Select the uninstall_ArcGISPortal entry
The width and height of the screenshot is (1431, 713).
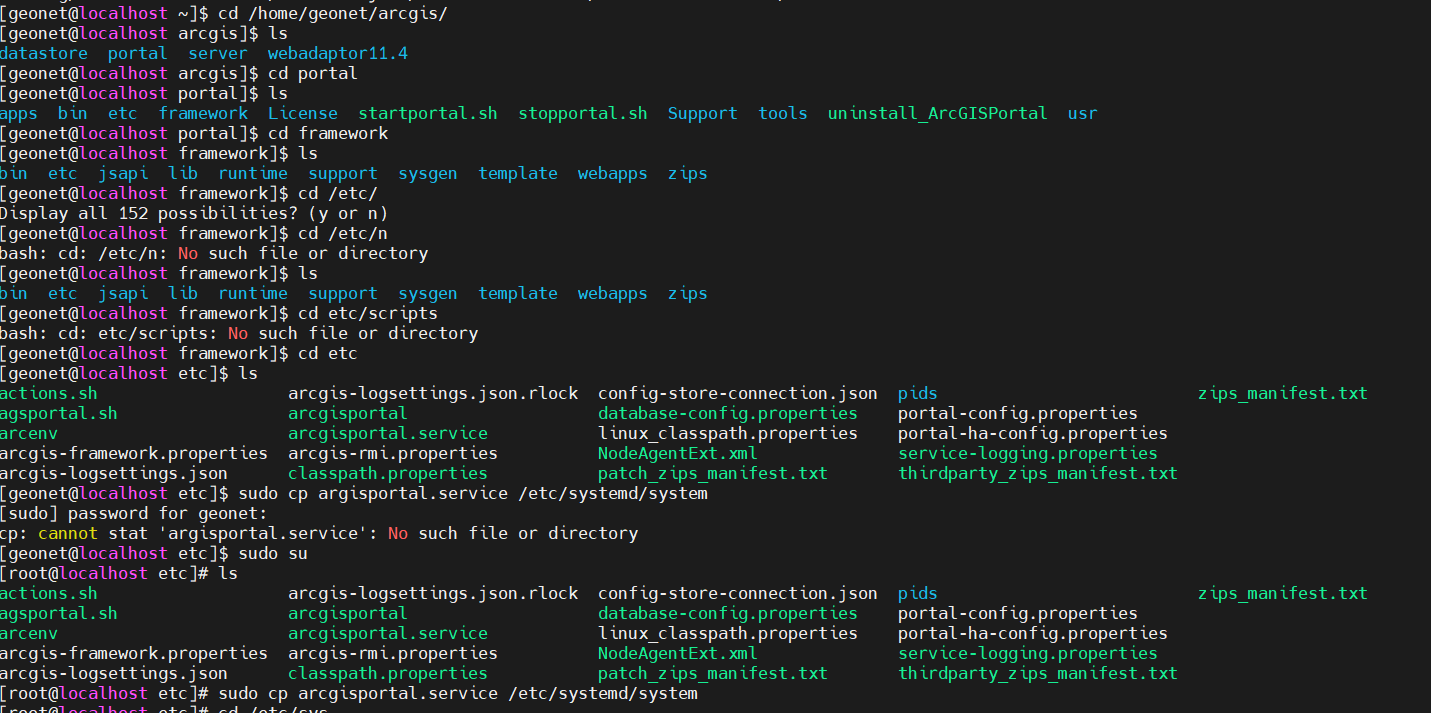tap(938, 113)
